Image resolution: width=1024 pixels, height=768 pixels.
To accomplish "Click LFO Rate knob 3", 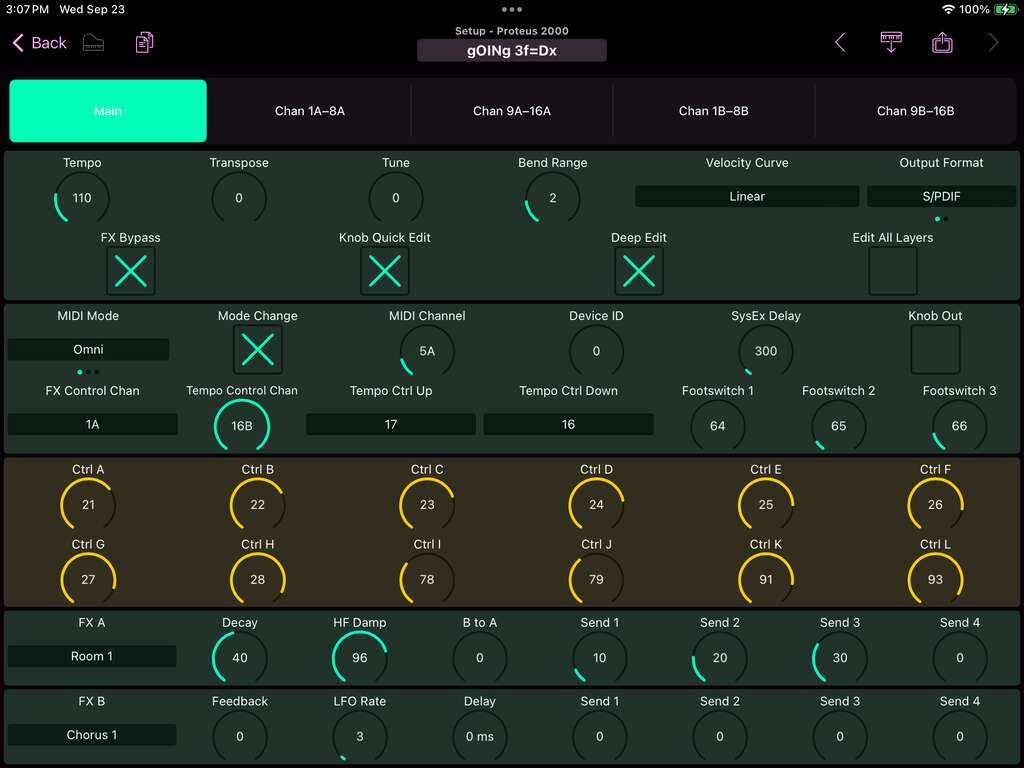I will pyautogui.click(x=360, y=736).
